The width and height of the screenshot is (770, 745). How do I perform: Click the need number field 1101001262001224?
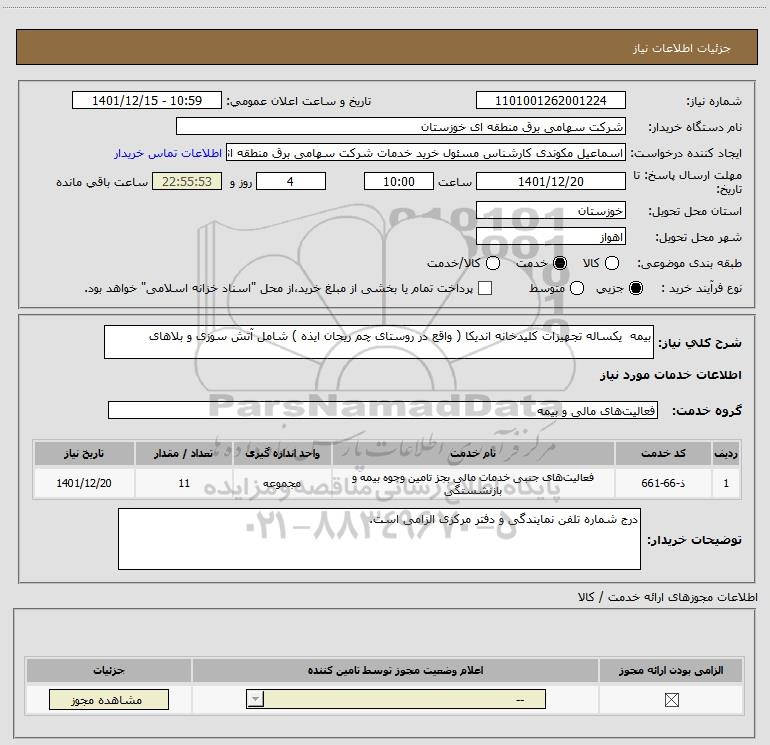(x=550, y=100)
